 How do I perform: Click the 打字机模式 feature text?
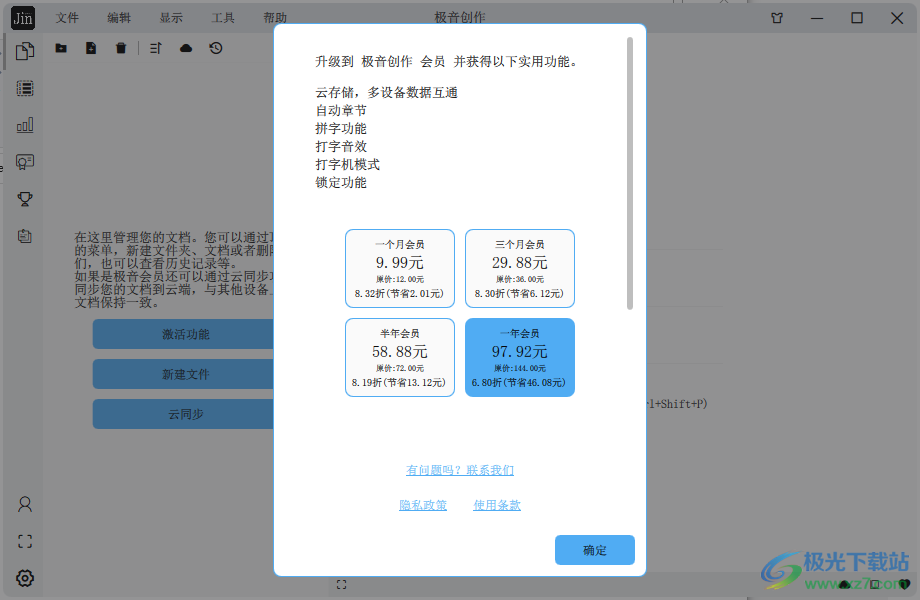coord(347,164)
